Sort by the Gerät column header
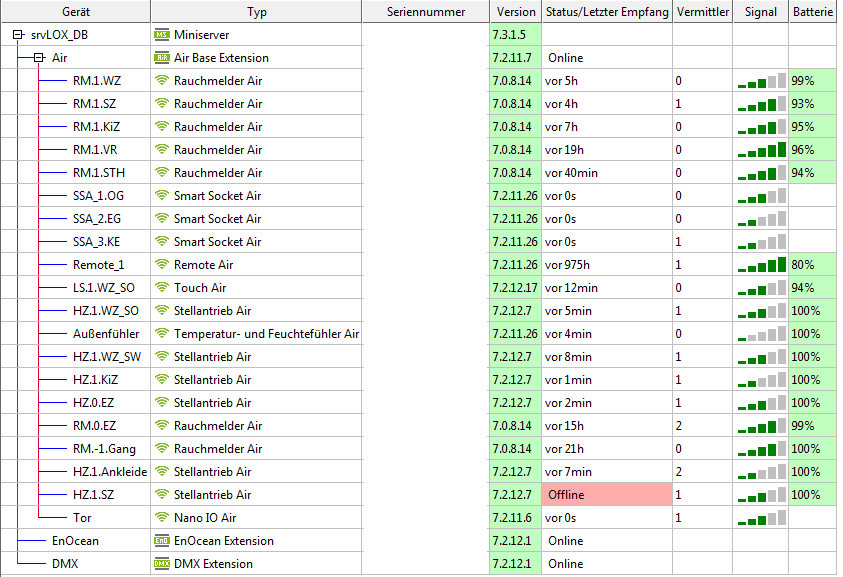This screenshot has width=843, height=577. point(76,12)
